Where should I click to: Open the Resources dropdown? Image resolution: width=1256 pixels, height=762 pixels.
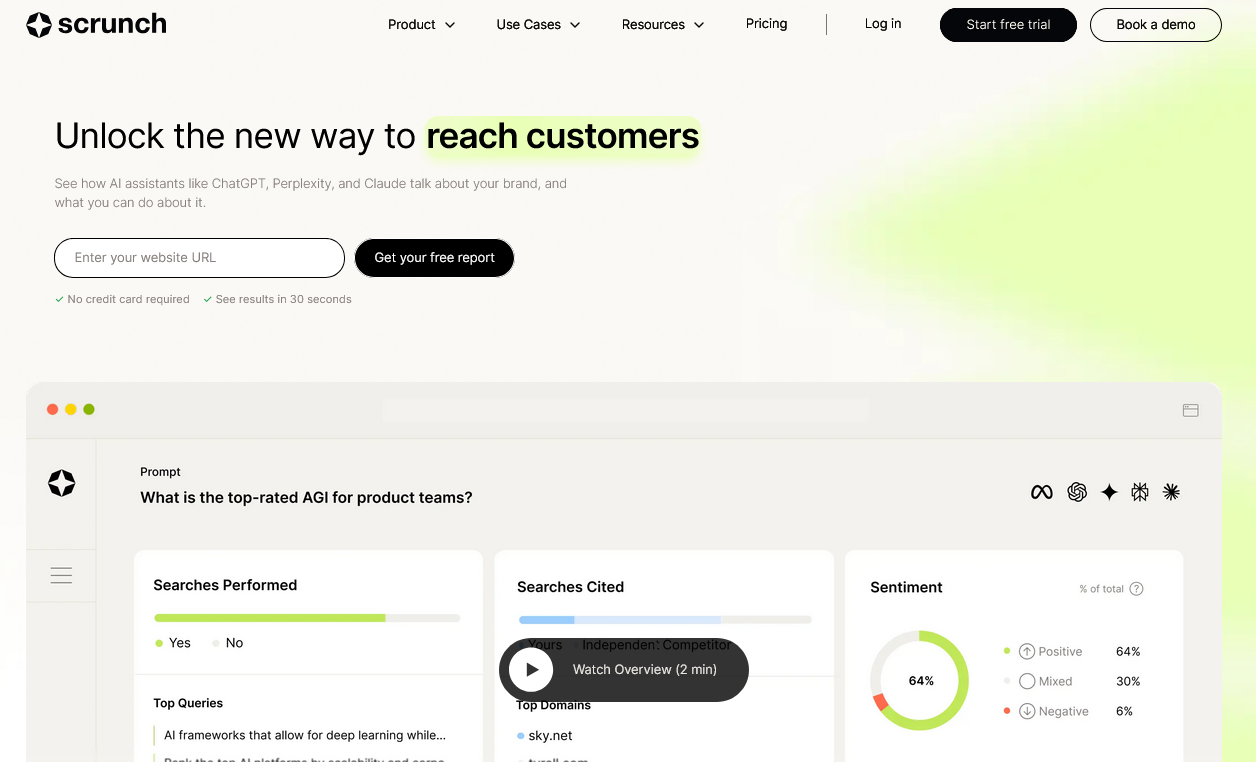(662, 24)
